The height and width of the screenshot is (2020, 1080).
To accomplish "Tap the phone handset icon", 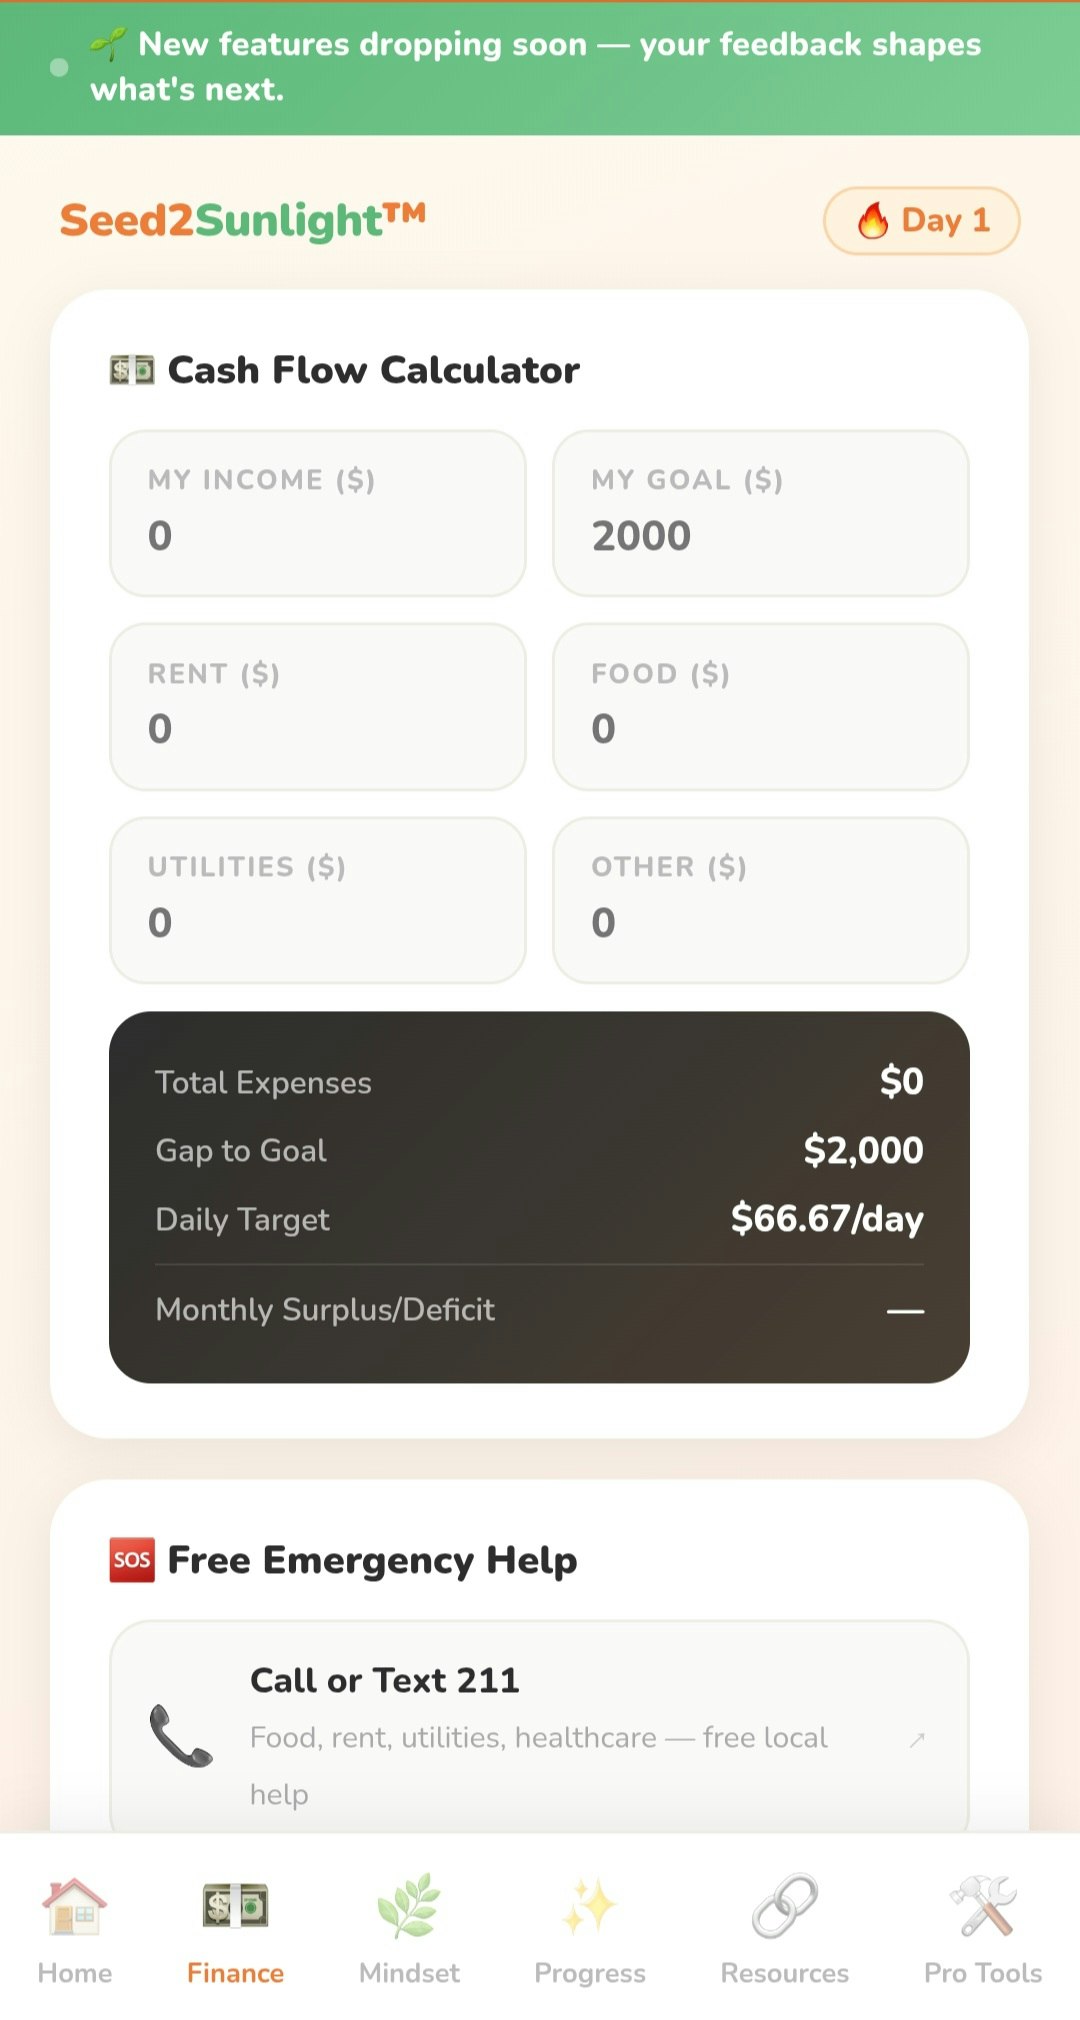I will [x=181, y=1736].
